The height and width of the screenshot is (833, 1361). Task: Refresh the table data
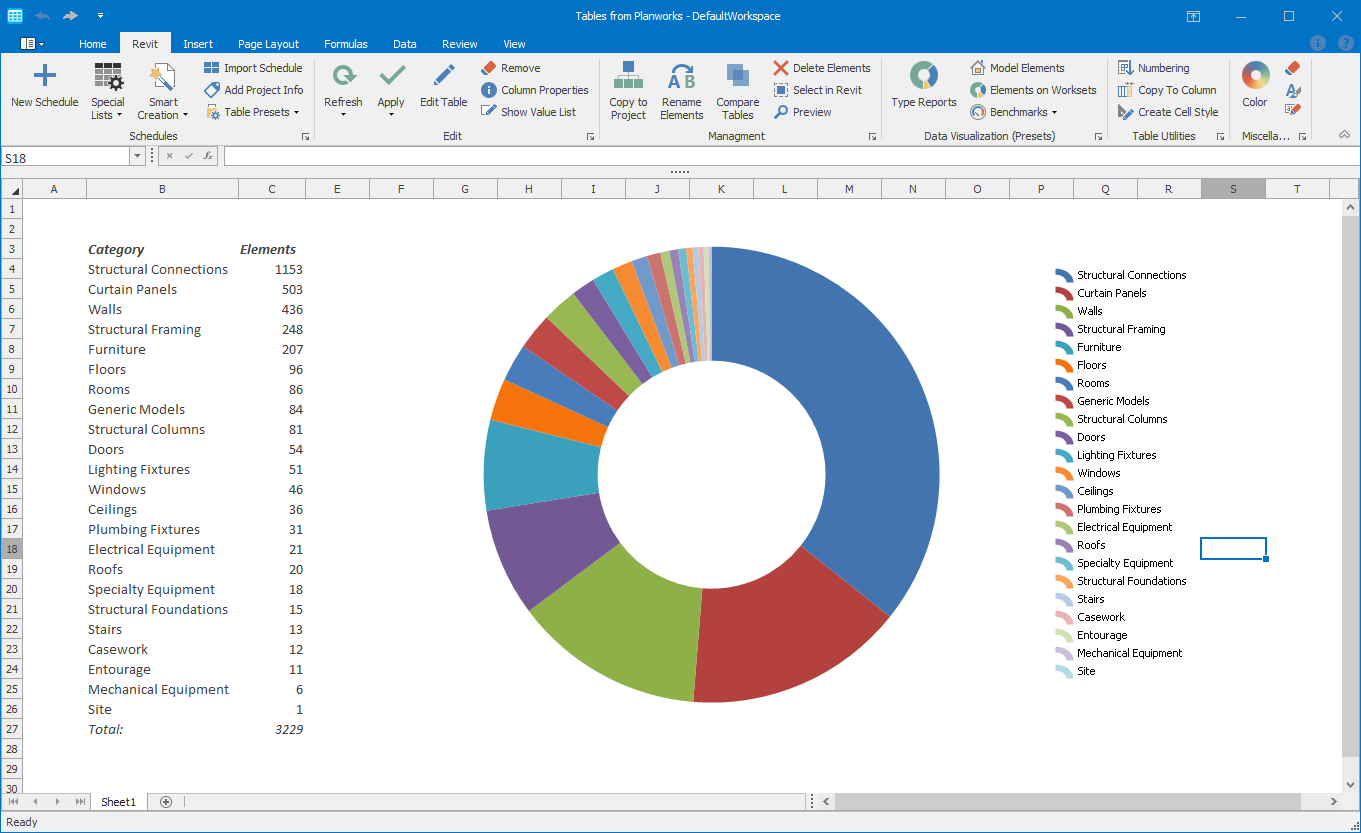343,88
